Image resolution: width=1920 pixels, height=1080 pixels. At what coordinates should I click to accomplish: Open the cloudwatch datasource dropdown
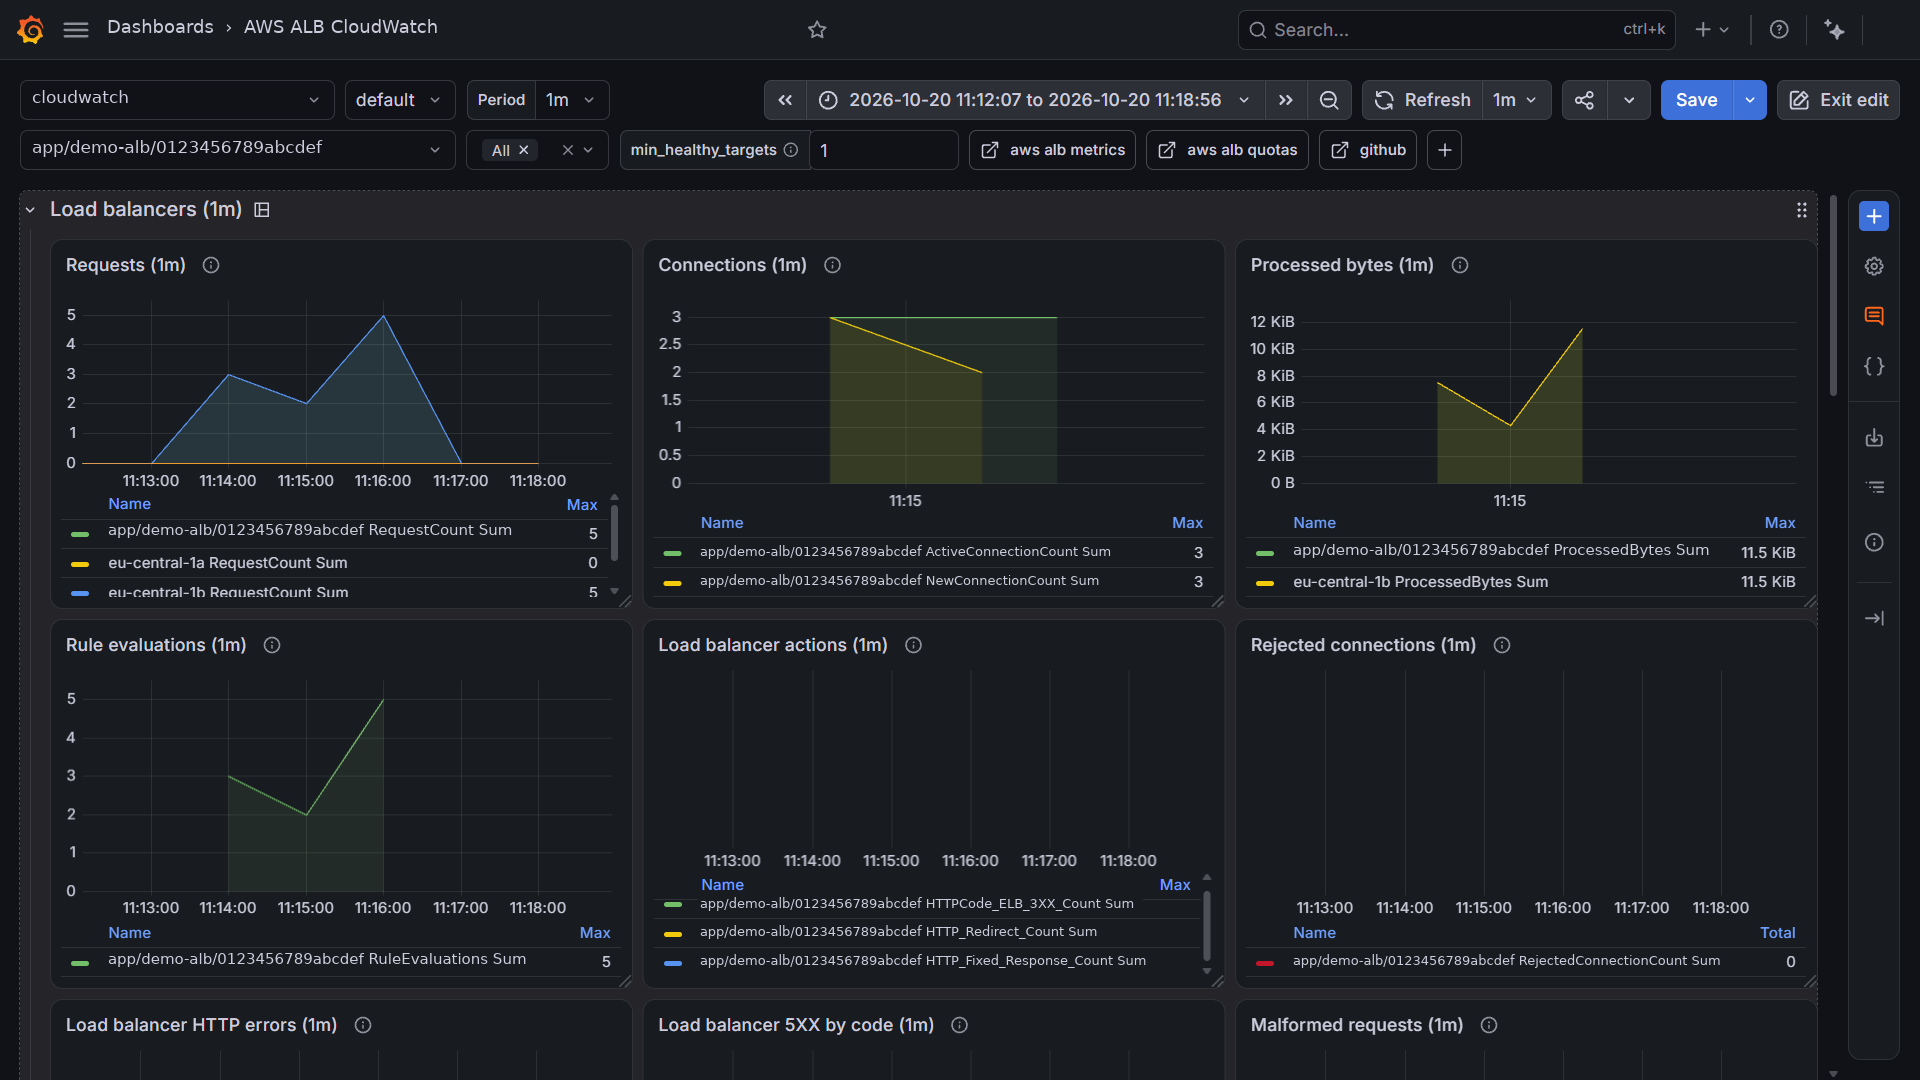177,99
